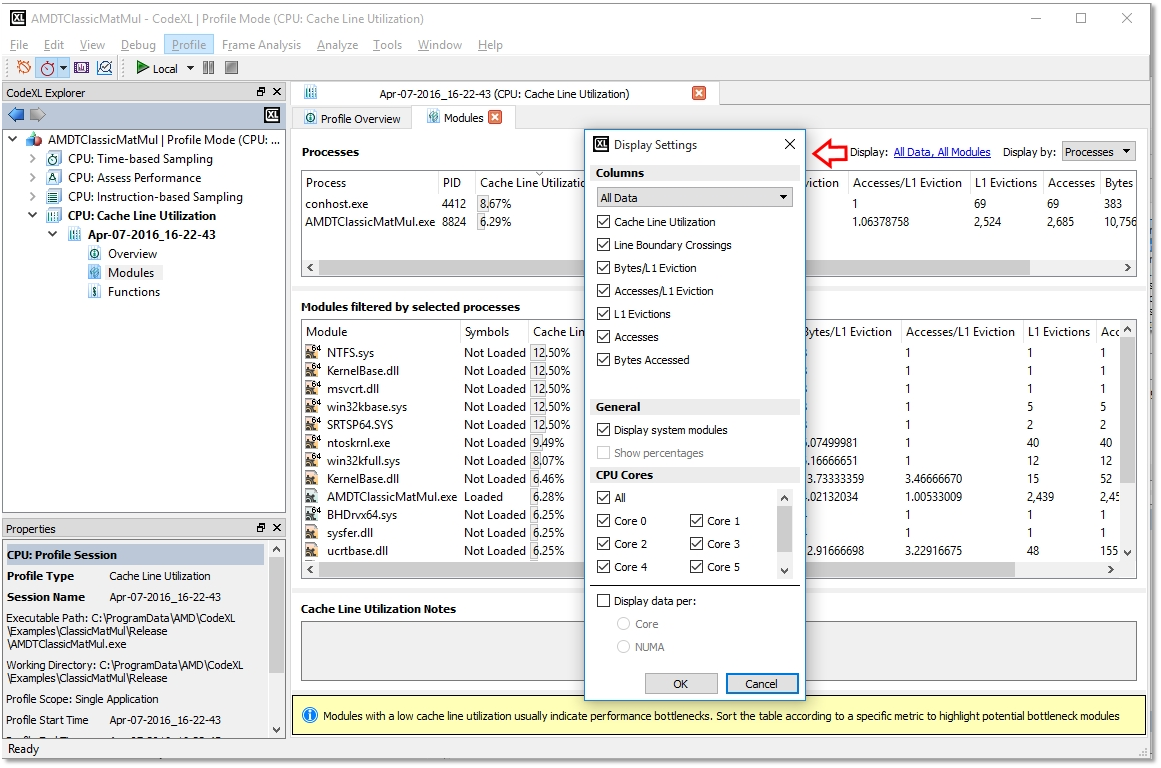Switch to Debug mode via the bug icon
Screen dimensions: 1161x768
pyautogui.click(x=24, y=67)
